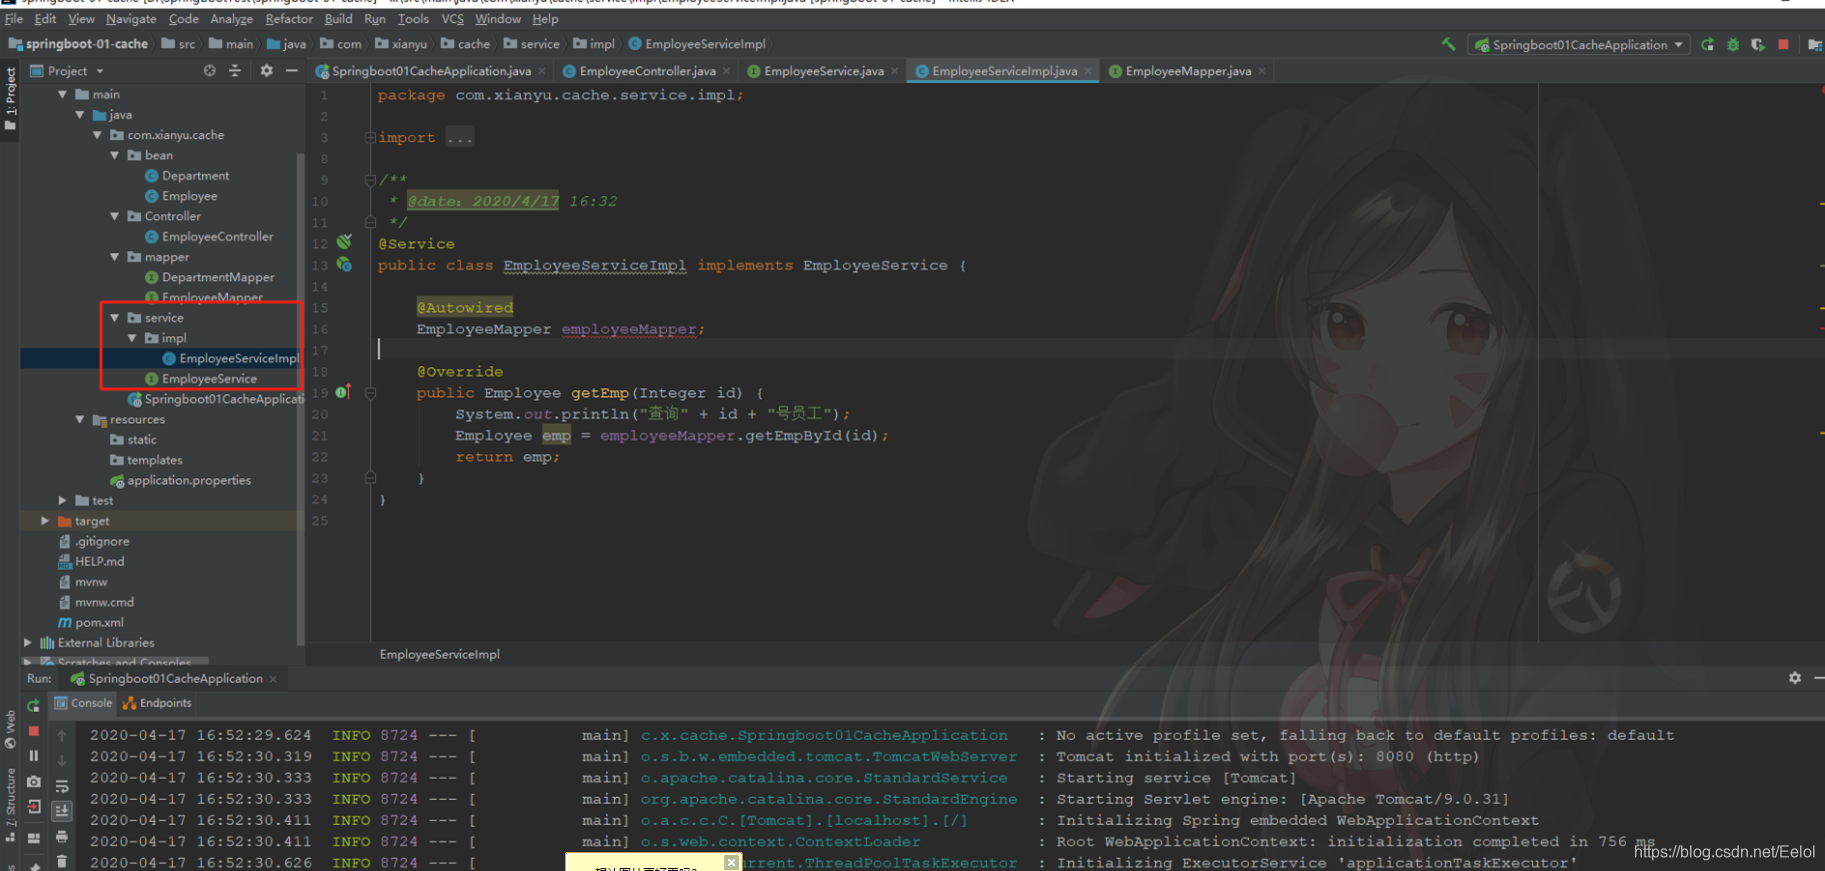Switch to the Endpoints tab in Run panel

157,703
